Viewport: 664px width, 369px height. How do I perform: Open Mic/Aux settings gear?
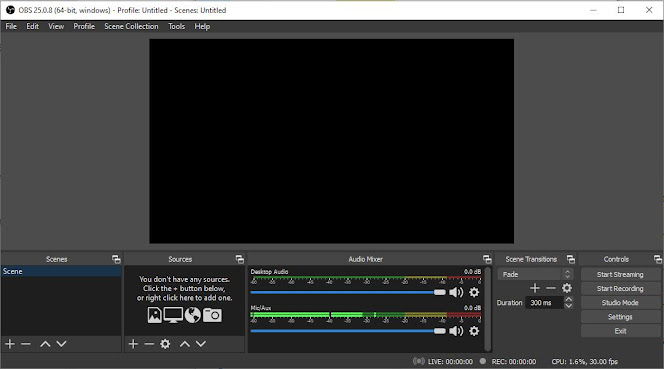point(474,331)
